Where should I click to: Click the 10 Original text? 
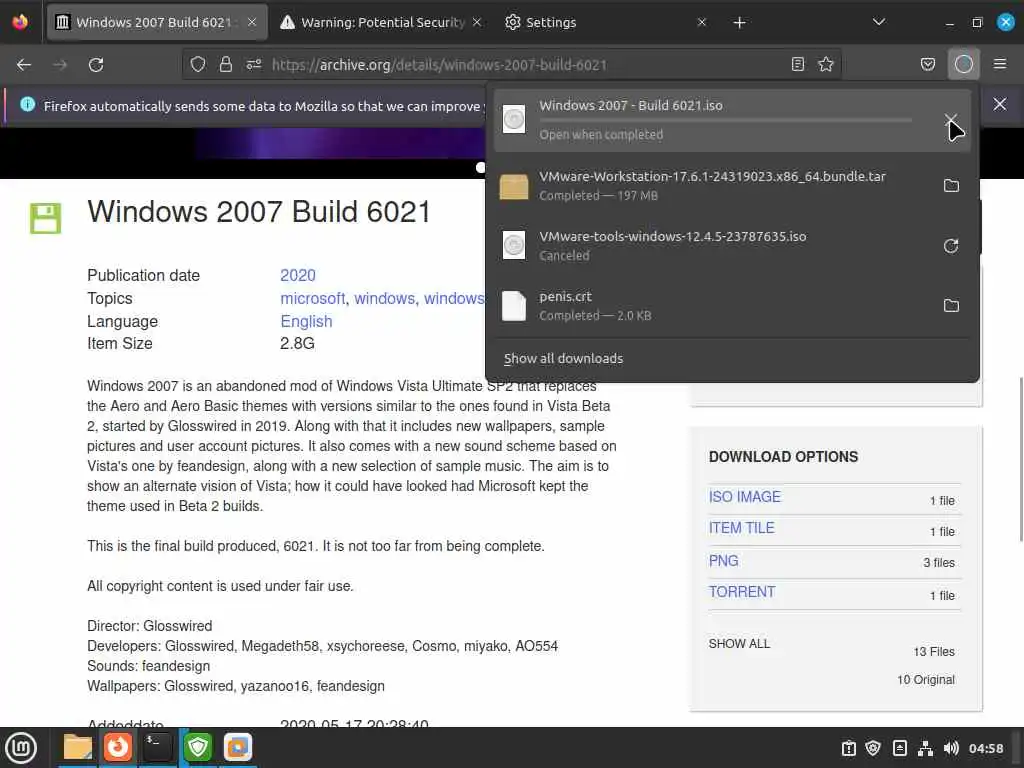click(x=925, y=680)
